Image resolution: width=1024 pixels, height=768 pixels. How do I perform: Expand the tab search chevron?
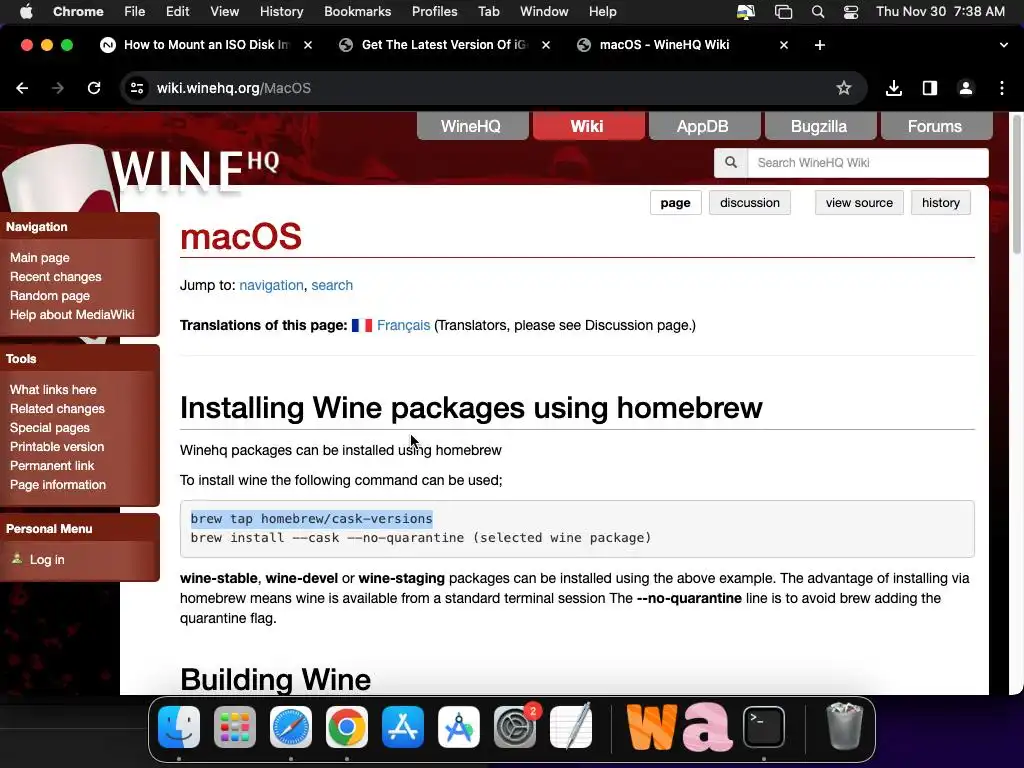1004,45
